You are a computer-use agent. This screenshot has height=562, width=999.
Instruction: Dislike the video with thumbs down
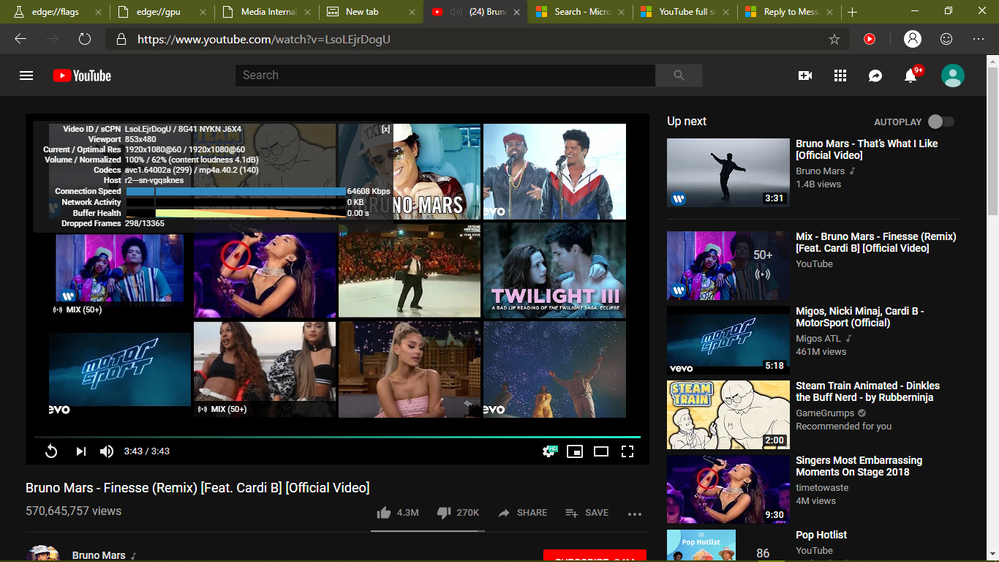(458, 512)
